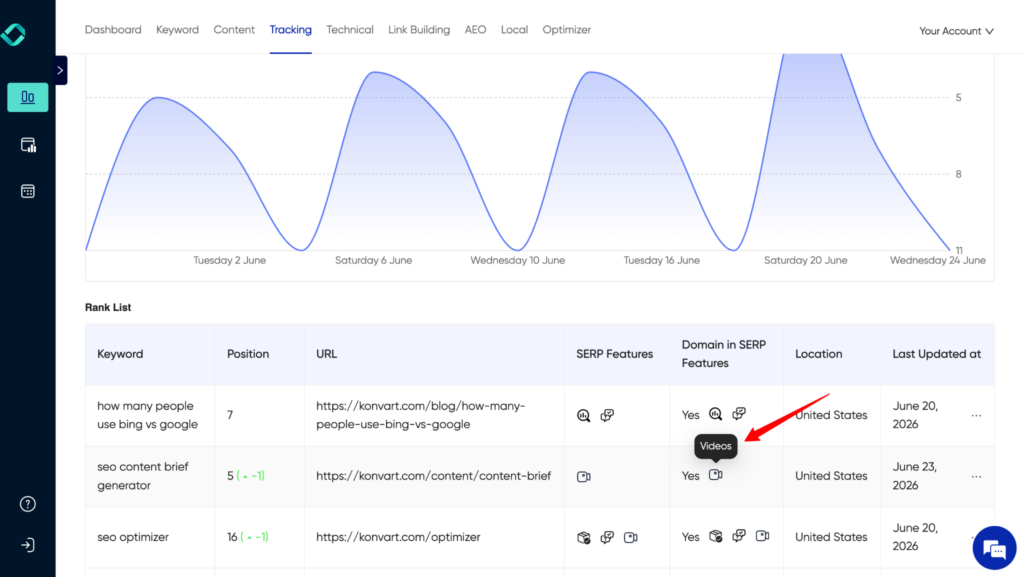Click the SERP Features search icon for bing vs google
The image size is (1024, 577).
coord(584,415)
